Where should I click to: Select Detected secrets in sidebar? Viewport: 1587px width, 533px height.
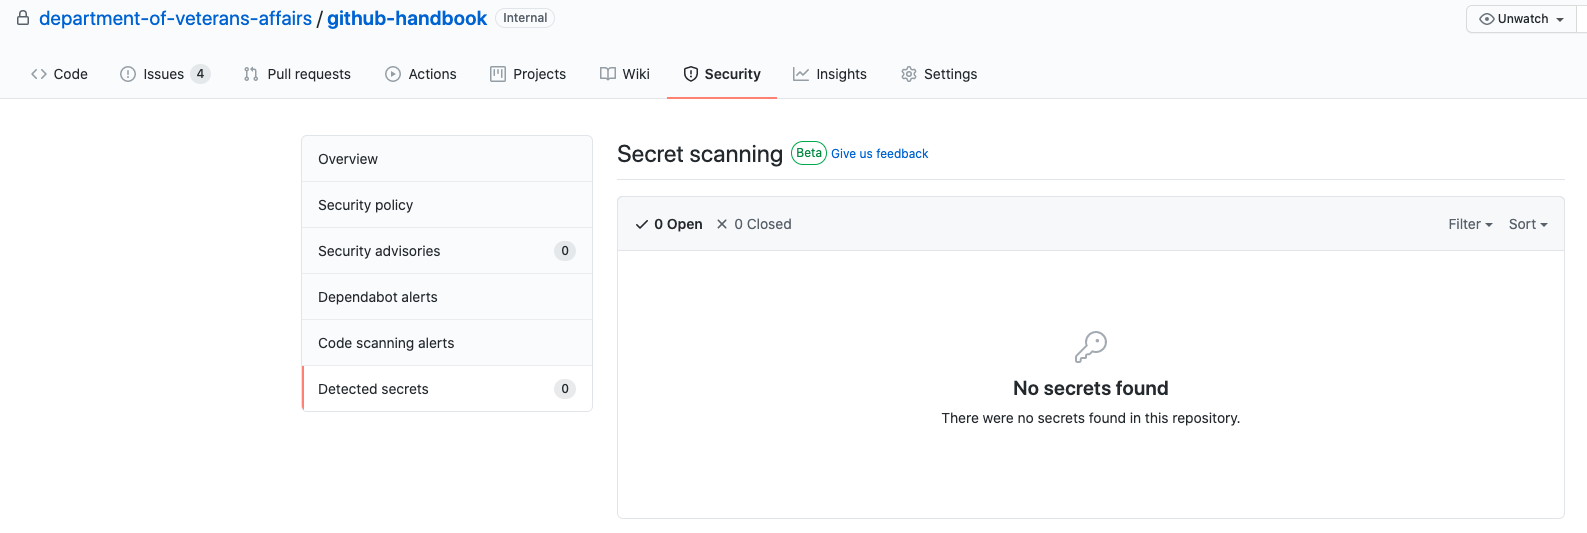(x=447, y=389)
